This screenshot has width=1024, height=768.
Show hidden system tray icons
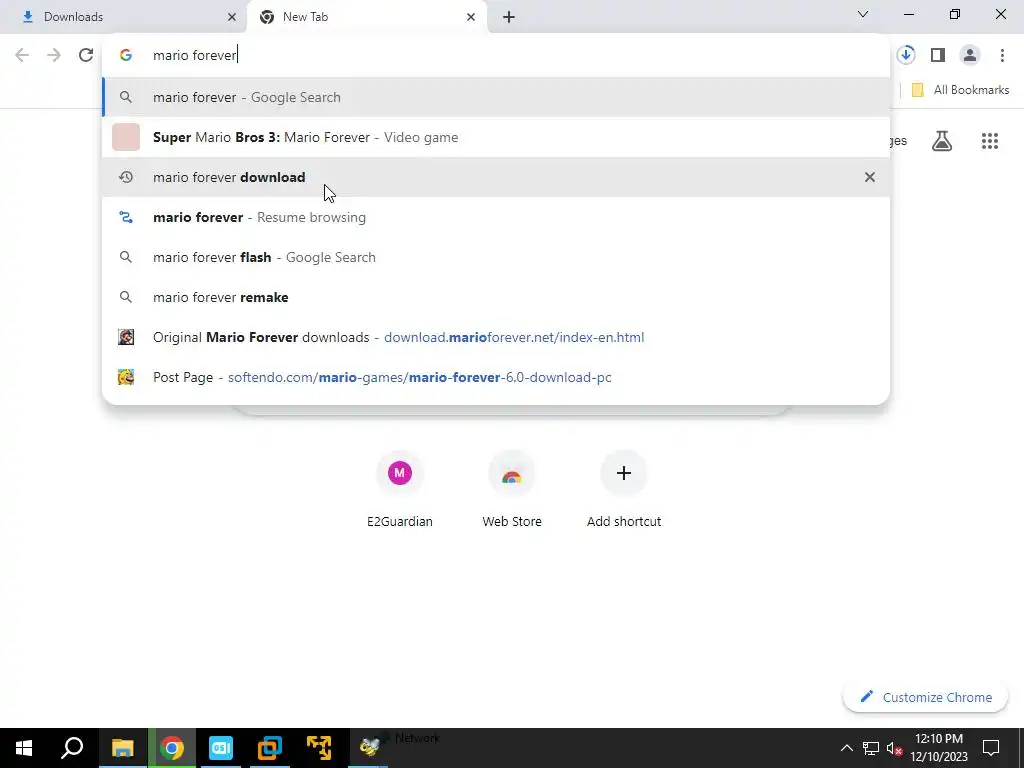(846, 748)
